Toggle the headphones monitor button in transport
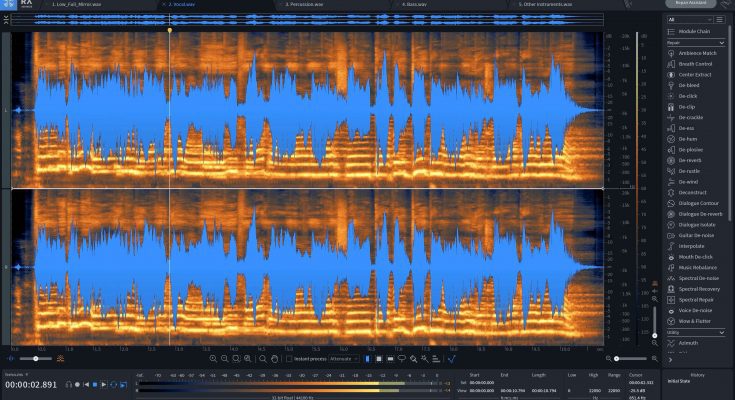 69,384
